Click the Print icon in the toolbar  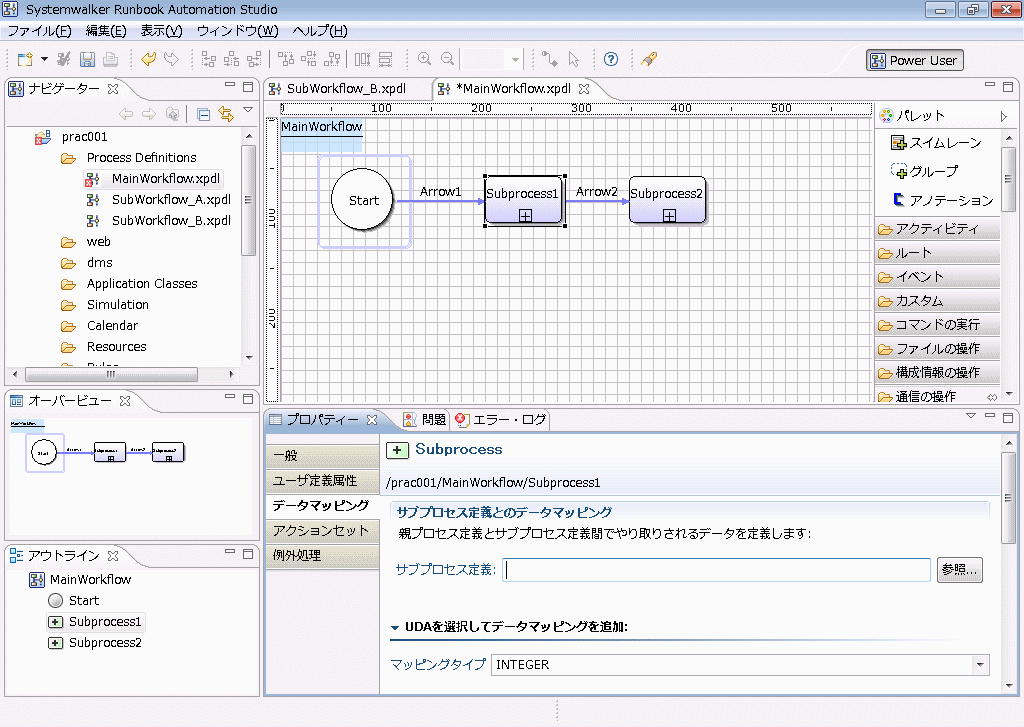111,59
